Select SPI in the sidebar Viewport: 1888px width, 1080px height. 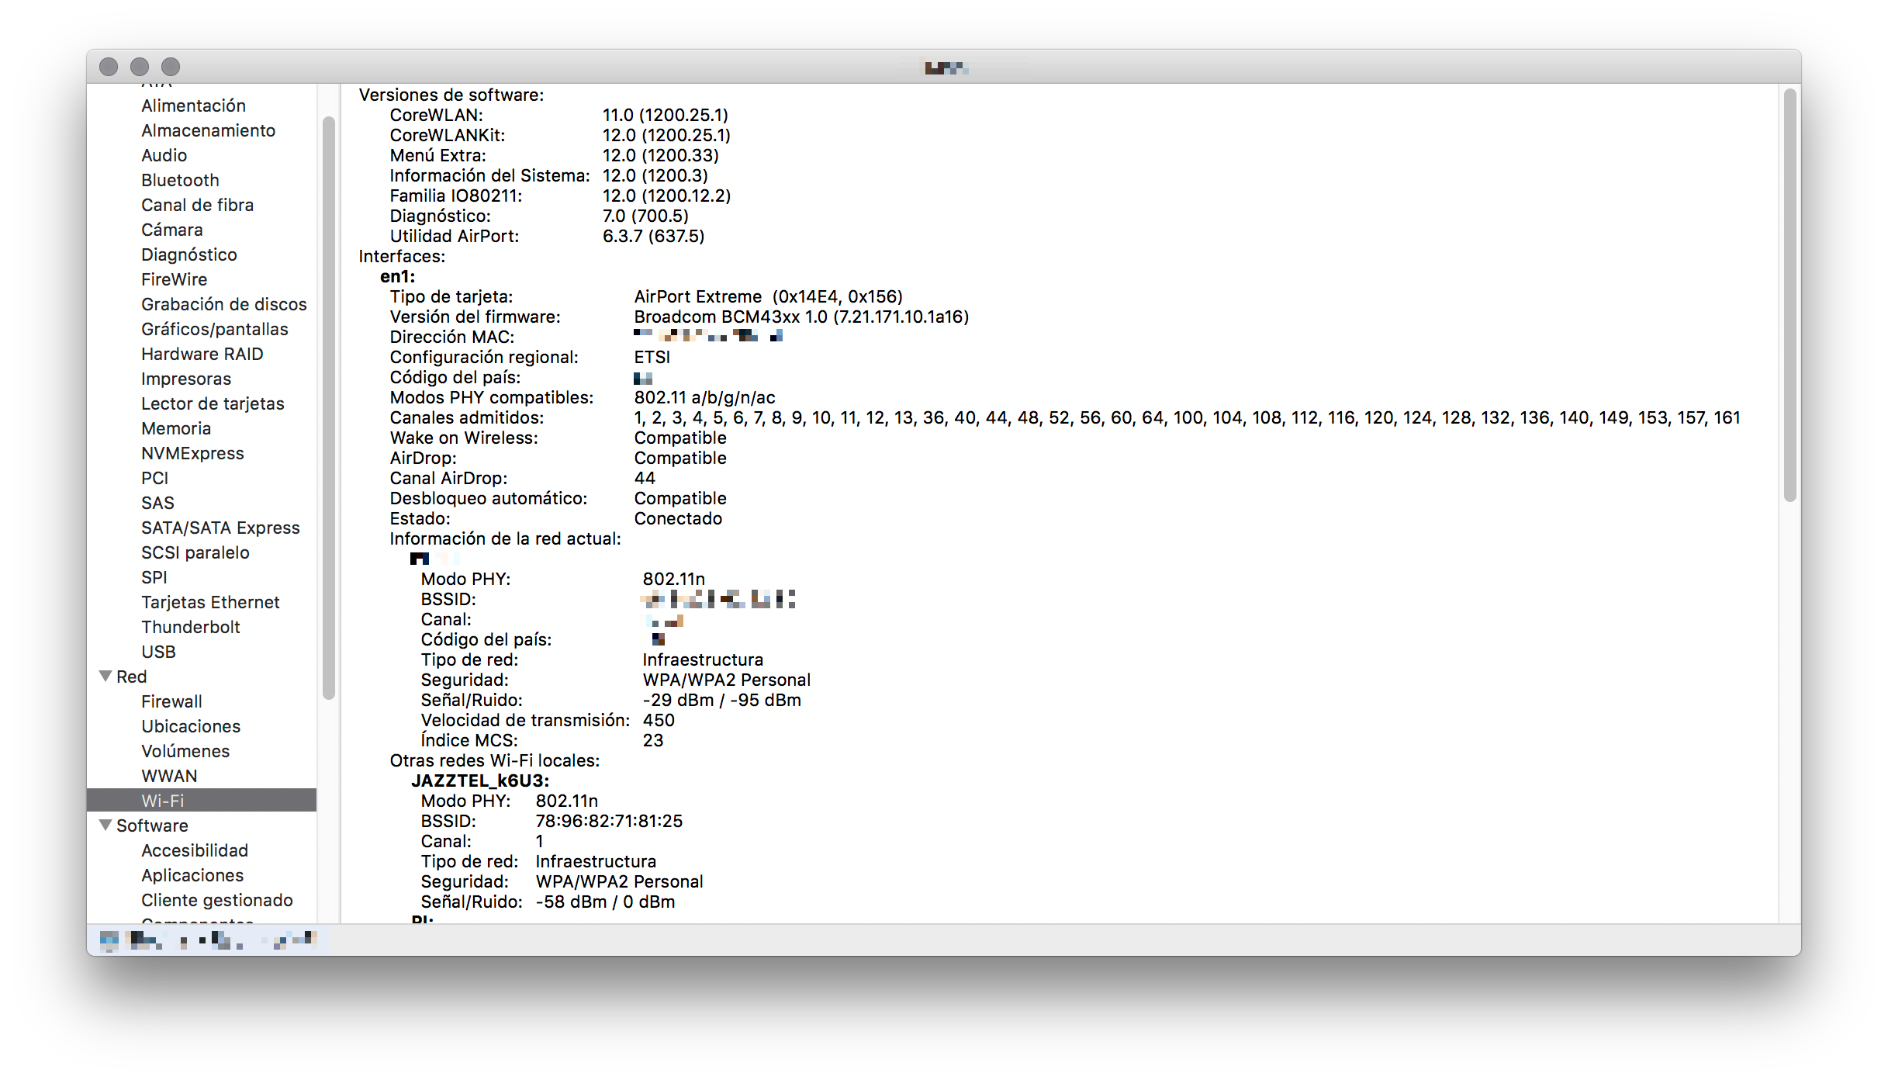click(154, 577)
